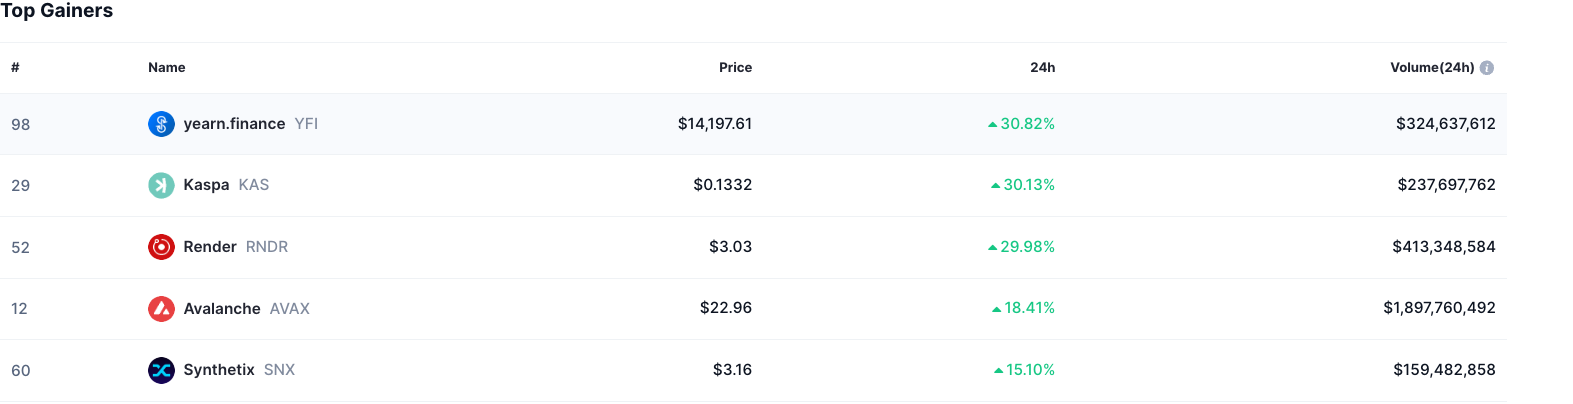Open the yearn.finance name link

coord(234,124)
